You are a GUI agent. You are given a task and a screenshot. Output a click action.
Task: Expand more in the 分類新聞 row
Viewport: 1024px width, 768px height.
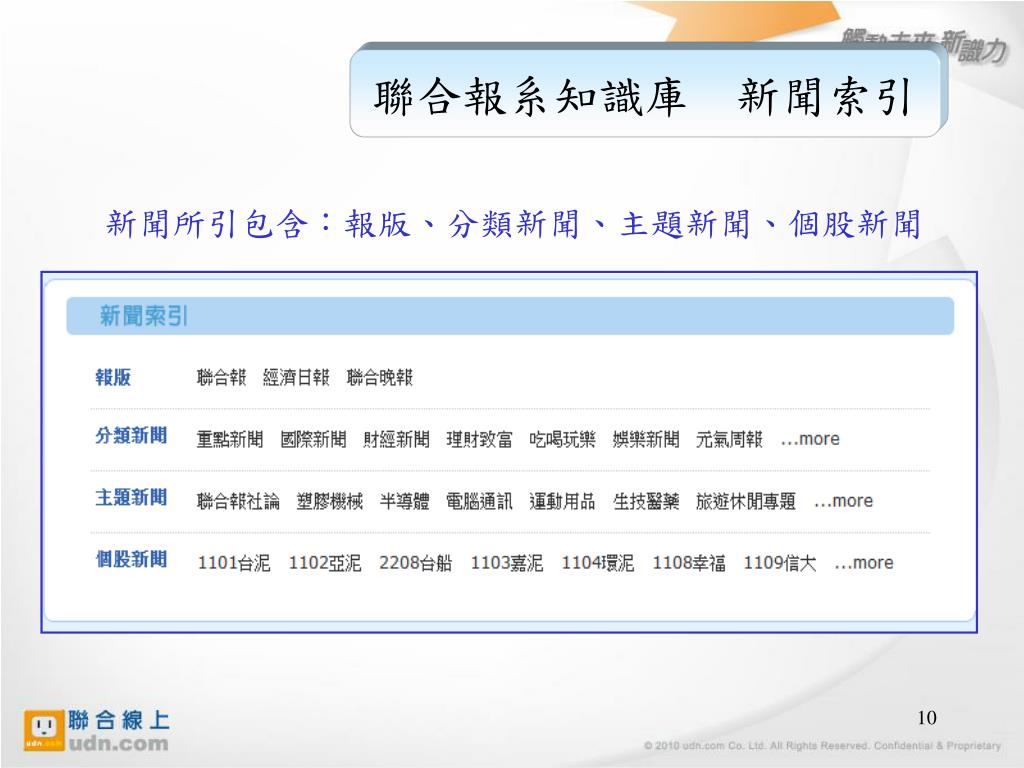point(810,440)
